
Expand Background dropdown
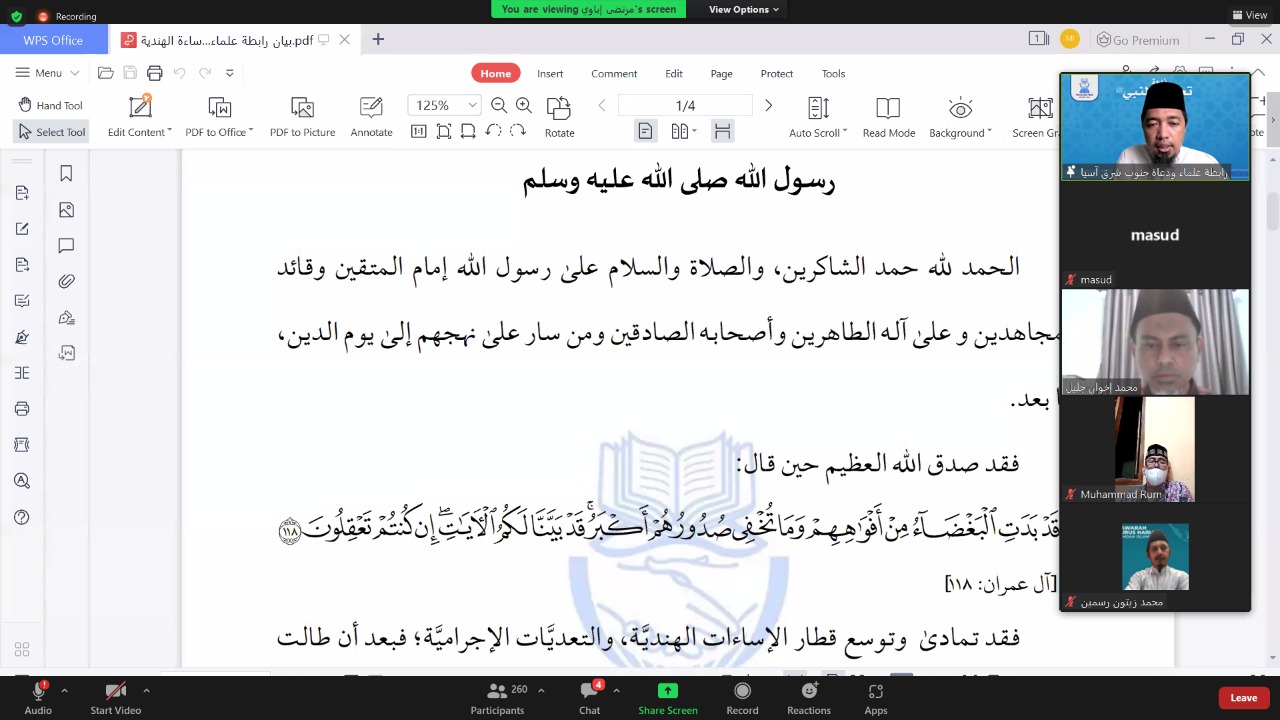(990, 132)
